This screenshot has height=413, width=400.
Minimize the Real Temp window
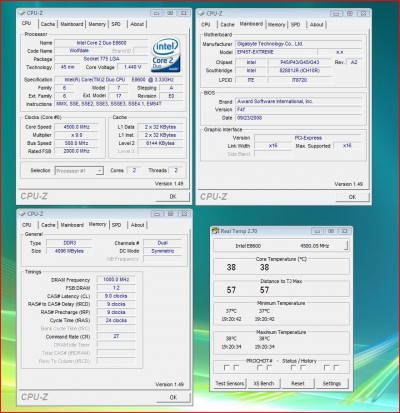[x=317, y=231]
